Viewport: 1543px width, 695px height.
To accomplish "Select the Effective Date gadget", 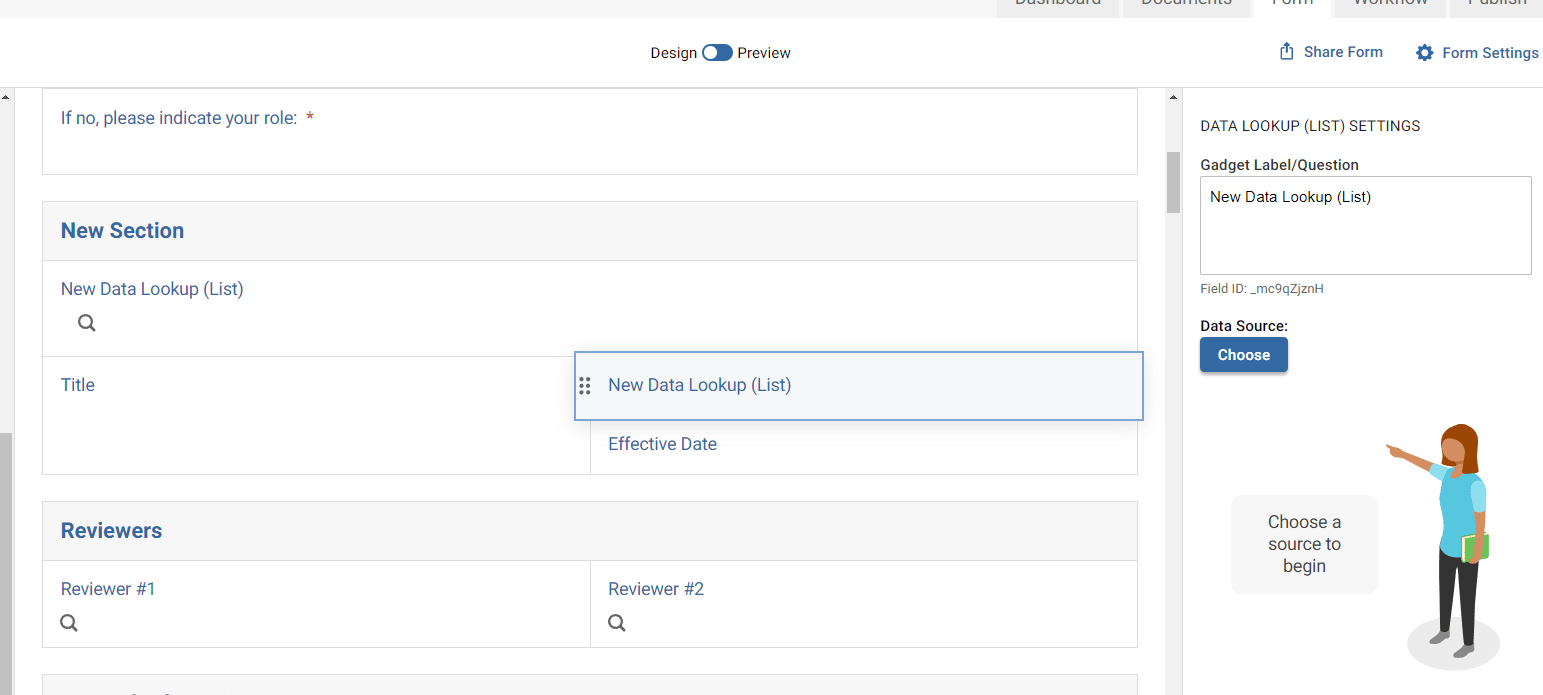I will click(x=662, y=444).
